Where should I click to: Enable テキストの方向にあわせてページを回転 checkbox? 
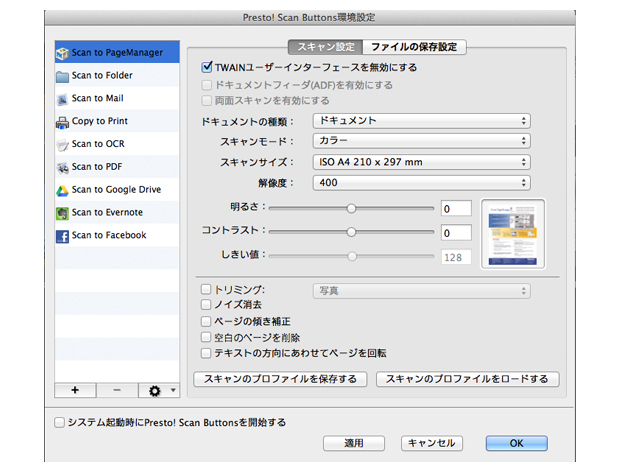tap(206, 353)
